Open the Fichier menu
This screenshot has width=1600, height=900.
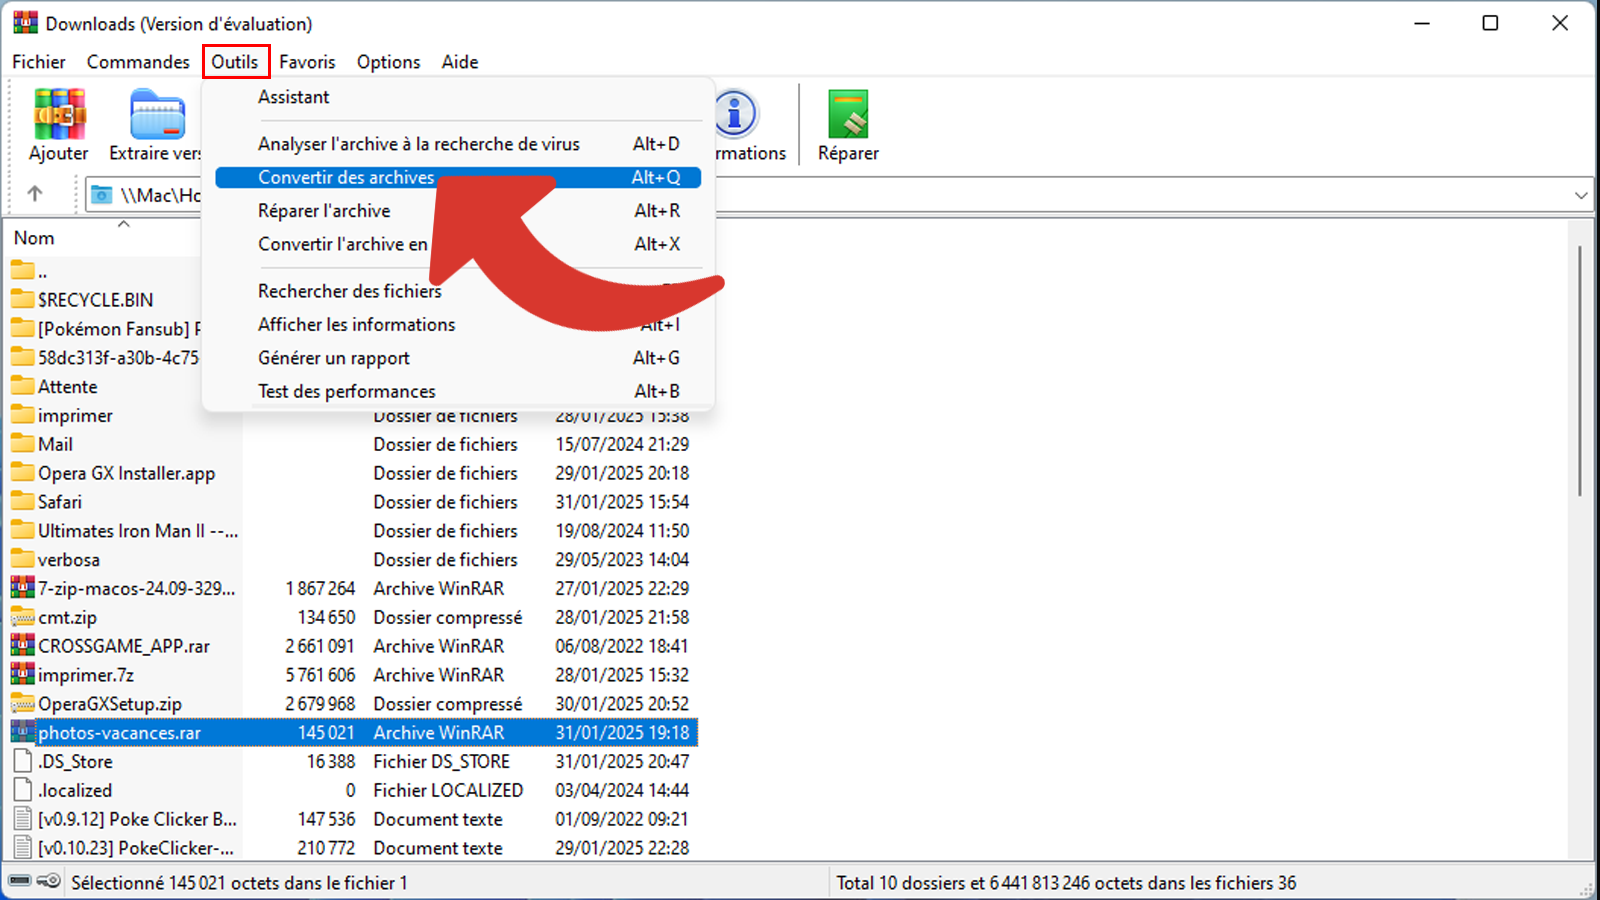click(39, 62)
